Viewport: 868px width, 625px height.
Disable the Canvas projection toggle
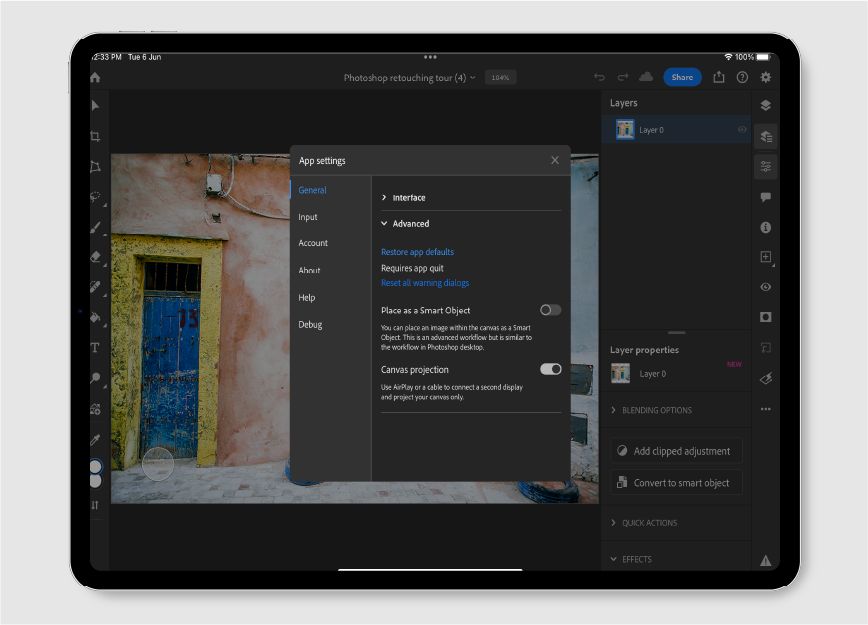coord(551,369)
